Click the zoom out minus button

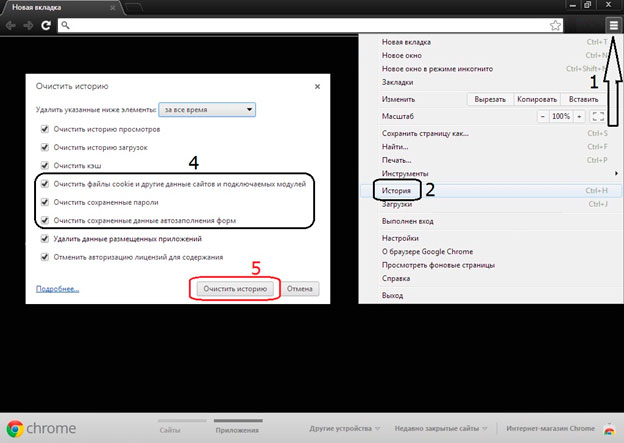541,117
